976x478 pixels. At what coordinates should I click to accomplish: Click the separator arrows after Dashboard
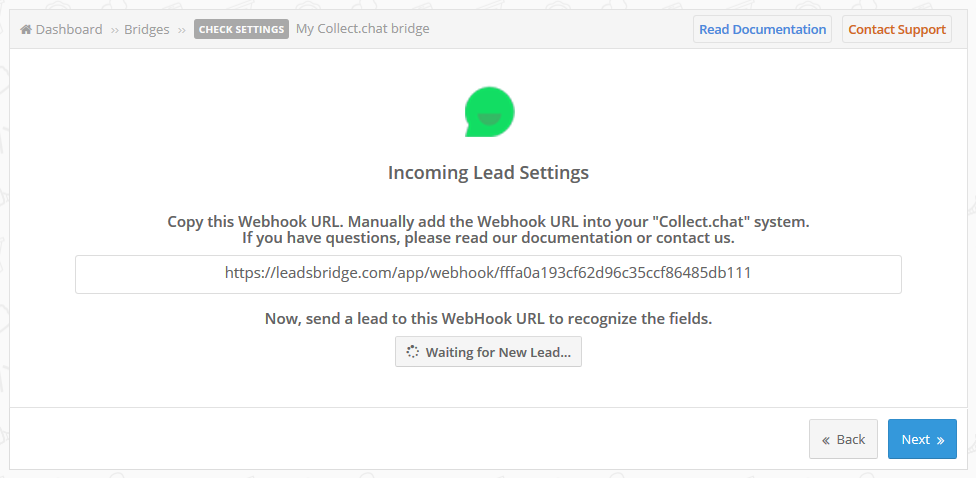pyautogui.click(x=115, y=30)
